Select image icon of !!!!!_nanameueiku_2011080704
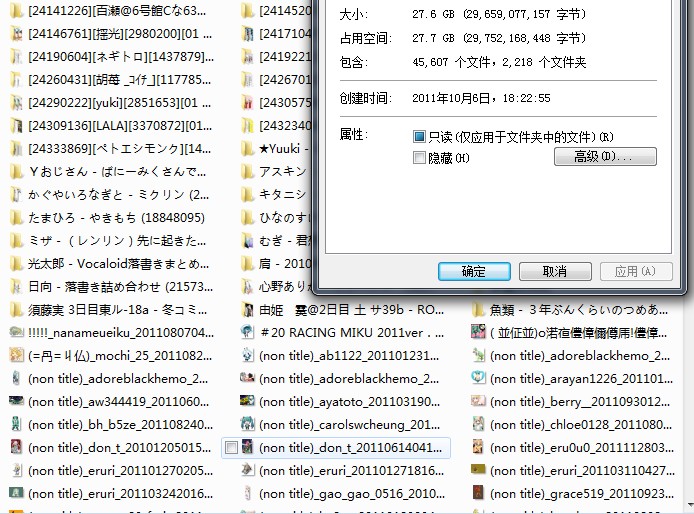 click(x=16, y=332)
